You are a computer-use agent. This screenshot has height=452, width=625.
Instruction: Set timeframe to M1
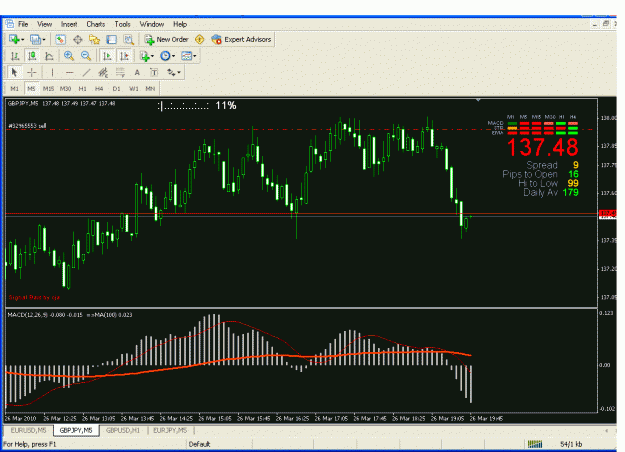(x=15, y=88)
